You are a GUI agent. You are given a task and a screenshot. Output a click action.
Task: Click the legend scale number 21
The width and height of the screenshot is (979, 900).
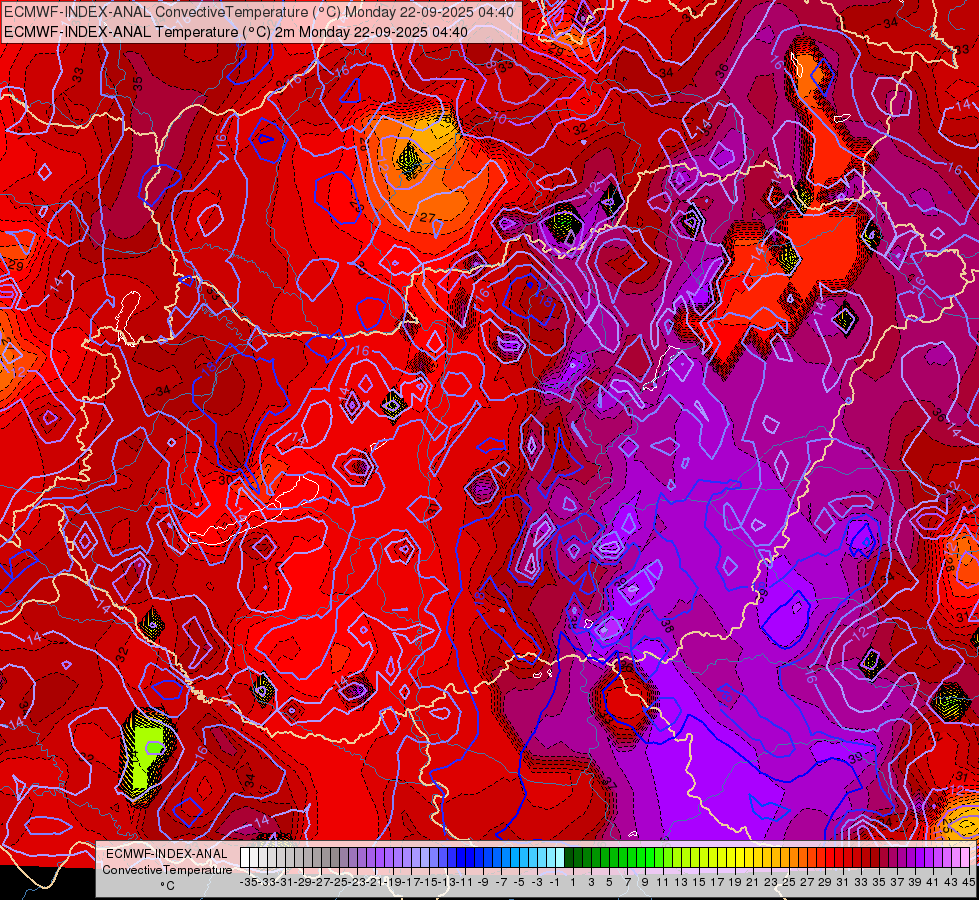point(752,882)
